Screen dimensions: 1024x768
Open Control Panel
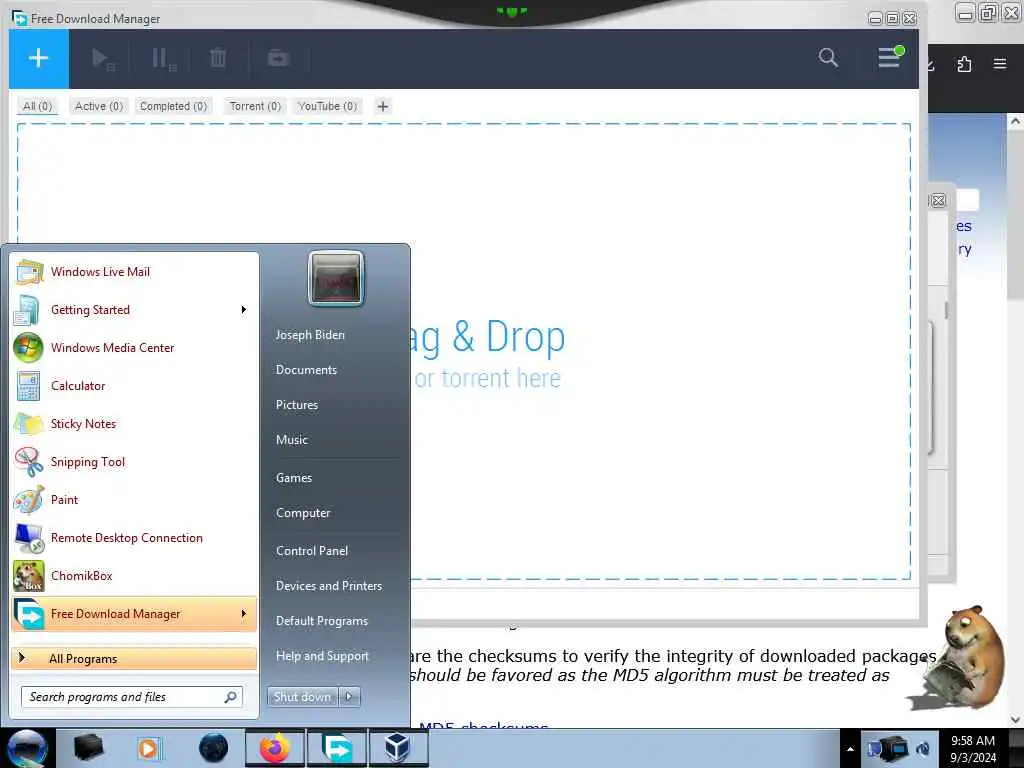312,551
